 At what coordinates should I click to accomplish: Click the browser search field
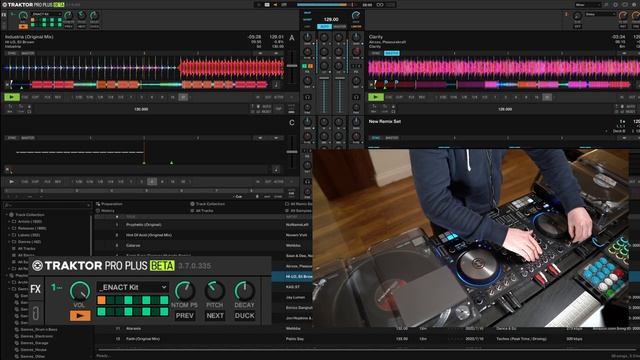coord(47,204)
